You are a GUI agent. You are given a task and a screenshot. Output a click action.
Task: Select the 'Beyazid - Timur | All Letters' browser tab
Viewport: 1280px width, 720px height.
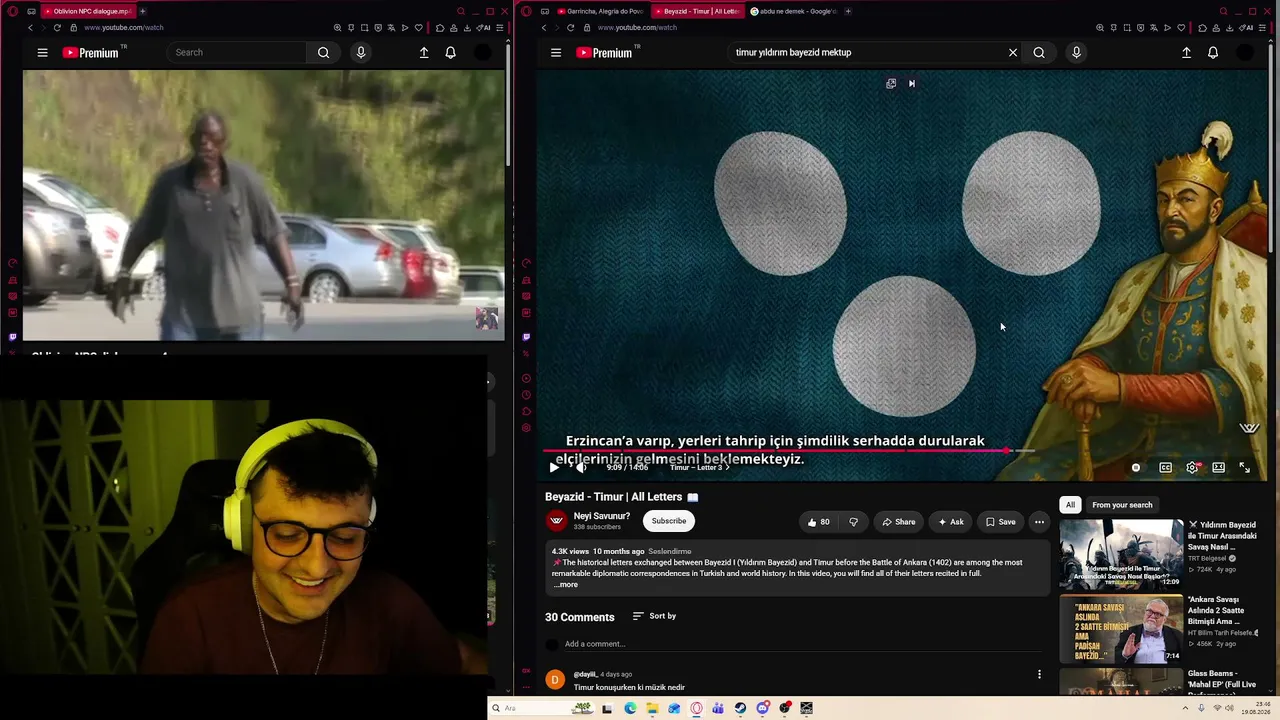pyautogui.click(x=696, y=11)
